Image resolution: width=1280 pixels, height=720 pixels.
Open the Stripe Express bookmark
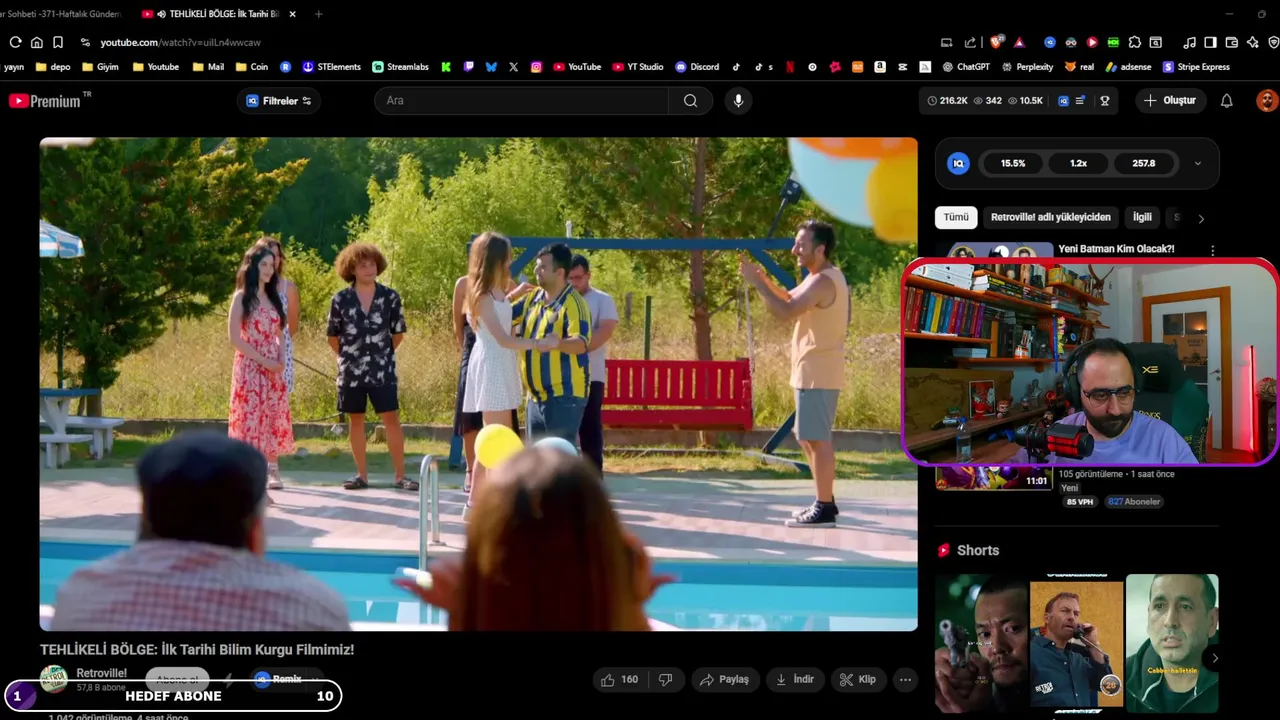click(x=1195, y=67)
